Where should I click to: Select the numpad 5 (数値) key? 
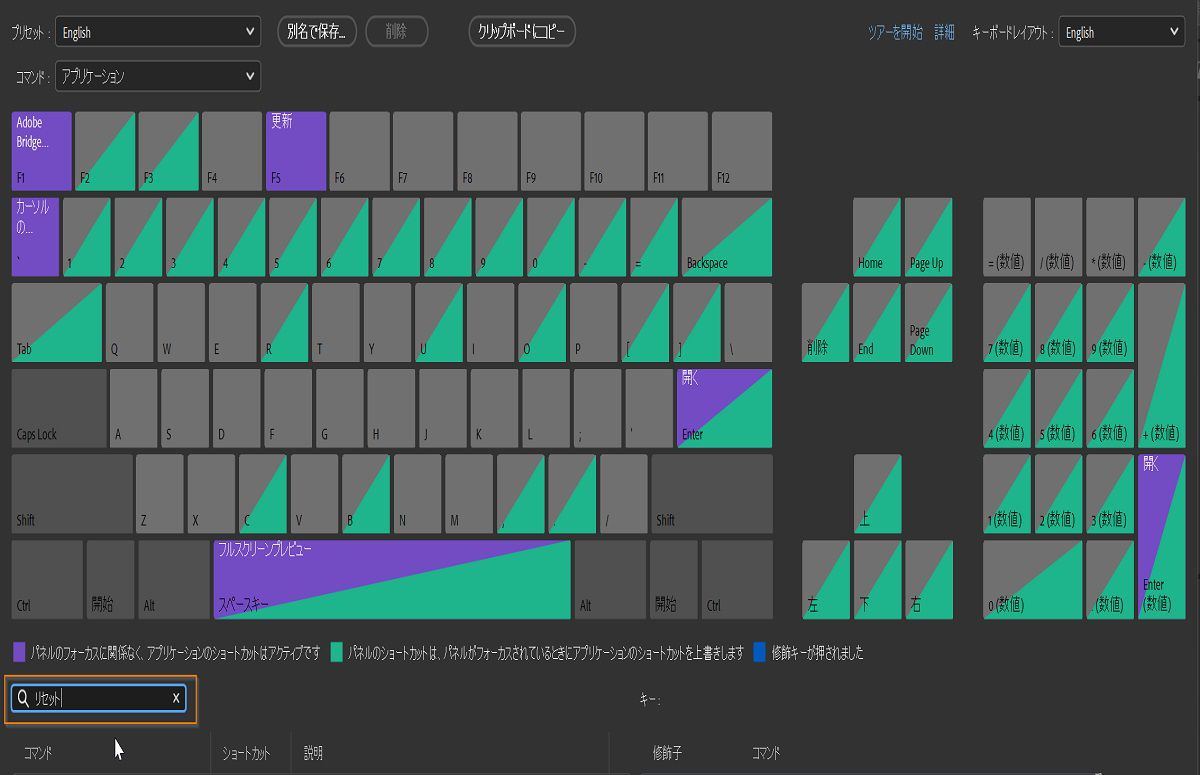pyautogui.click(x=1058, y=408)
